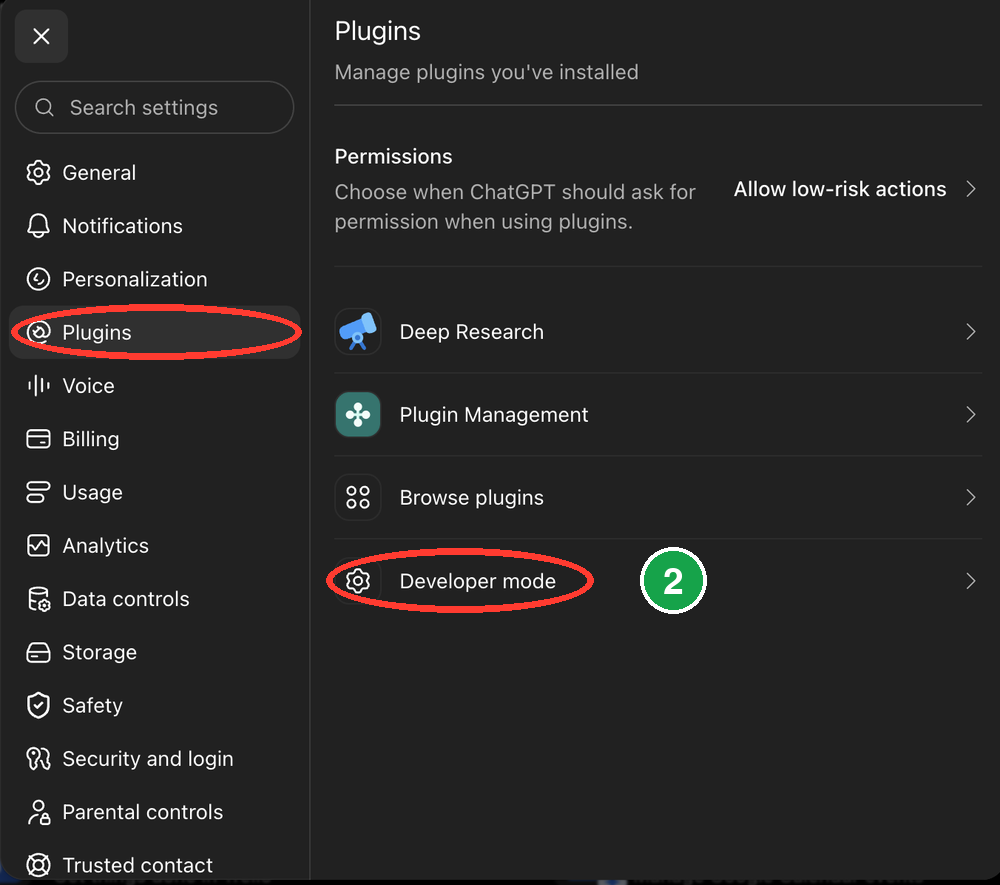Click 'Manage plugins you've installed' subtitle

pyautogui.click(x=487, y=72)
